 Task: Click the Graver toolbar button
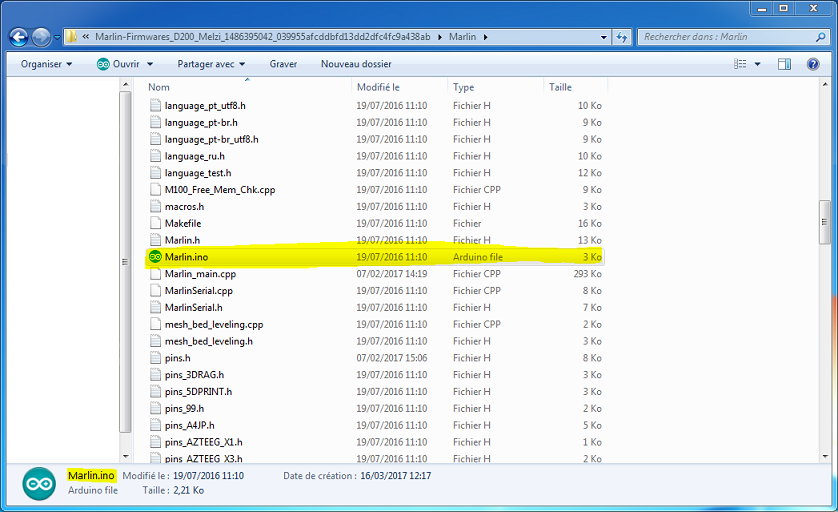coord(283,64)
